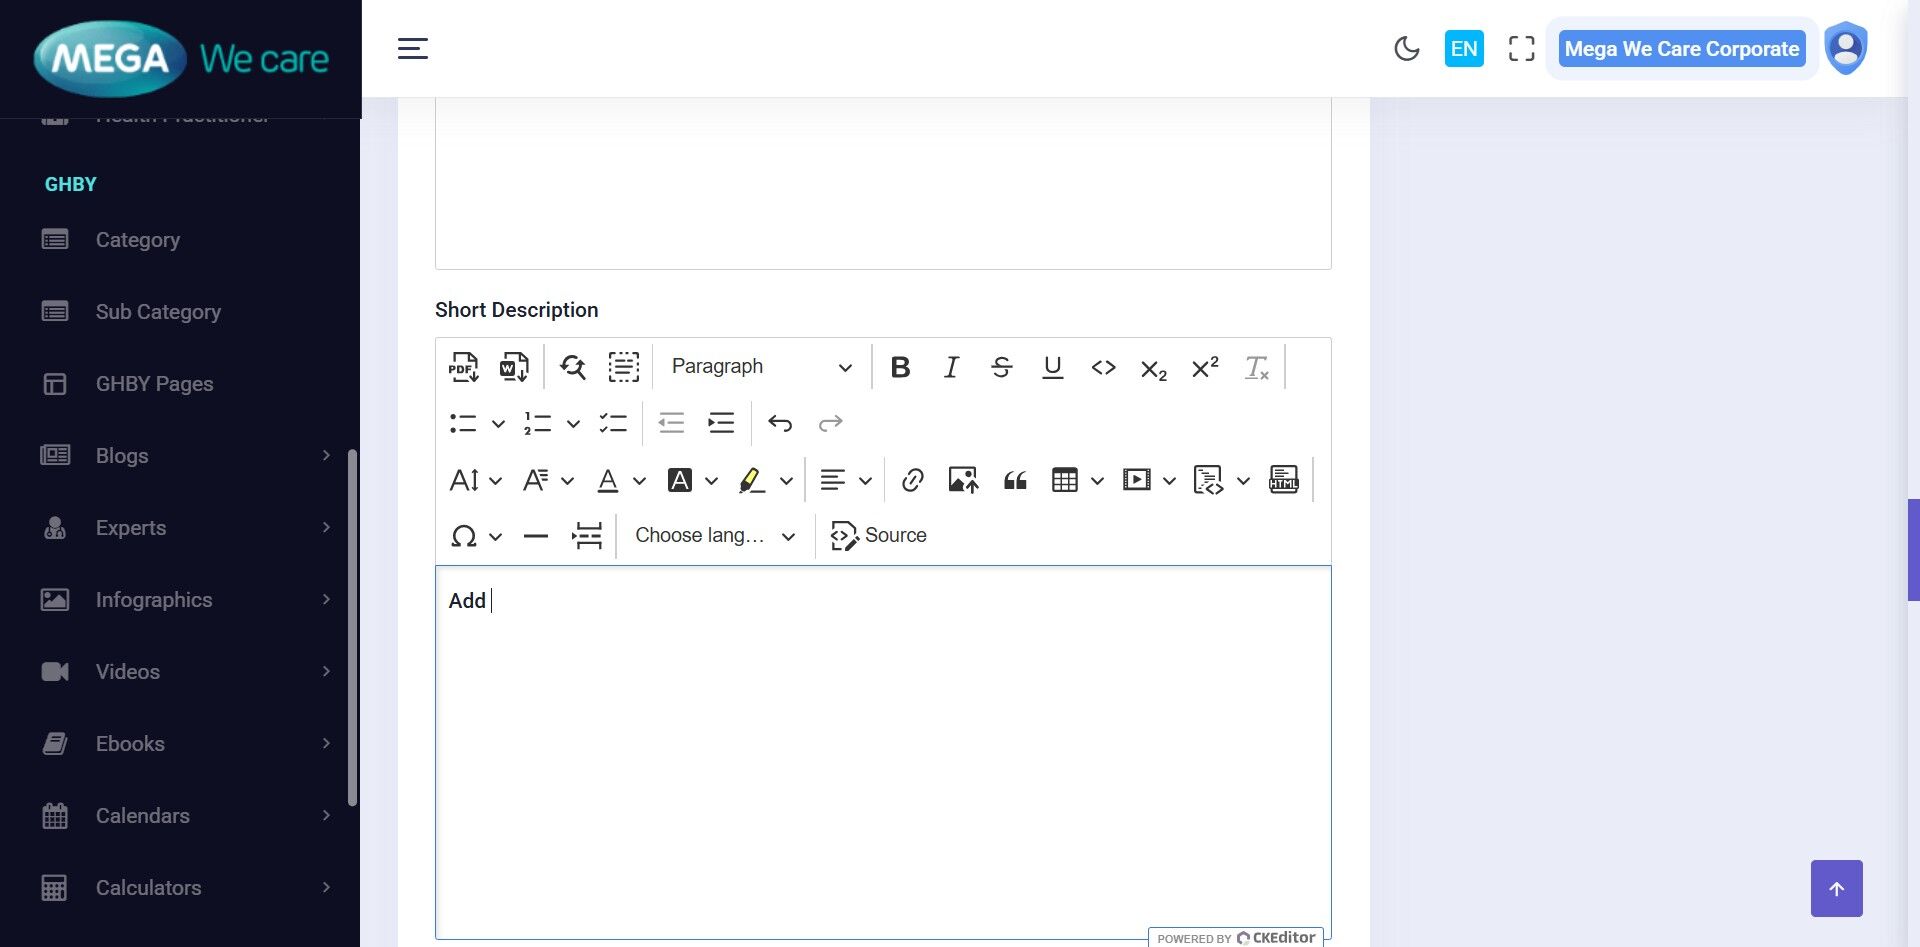Open the Sub Category menu item

tap(158, 312)
